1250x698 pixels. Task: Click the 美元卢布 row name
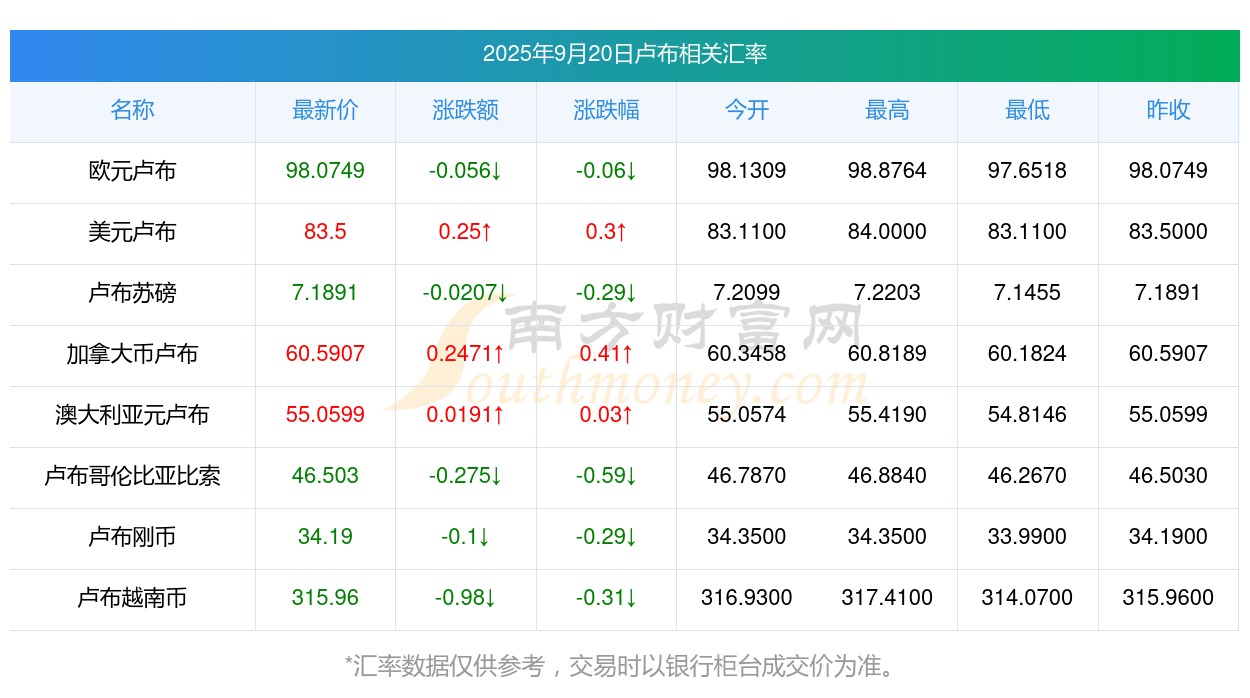132,232
